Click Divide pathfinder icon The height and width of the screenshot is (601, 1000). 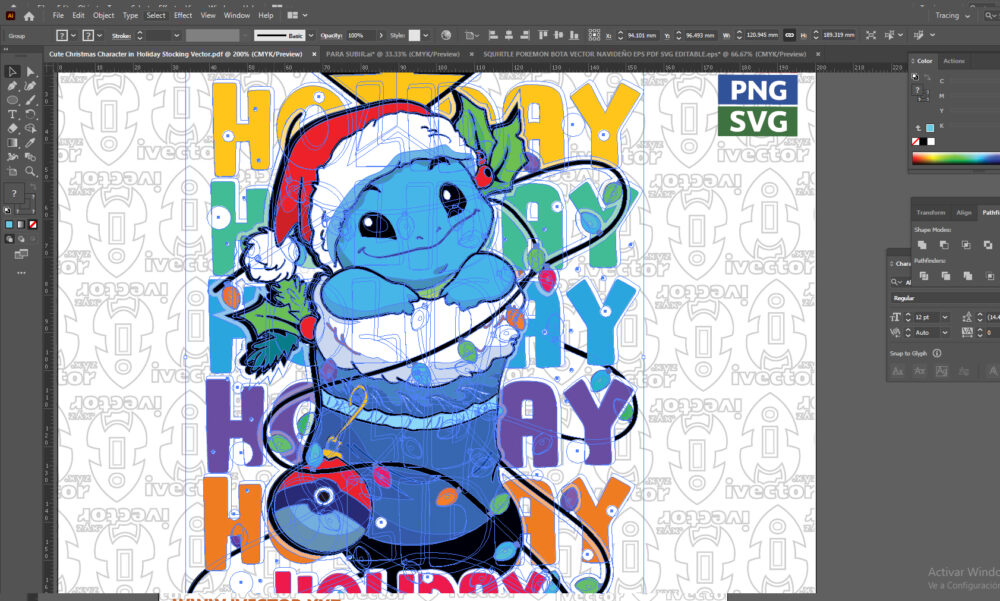coord(923,276)
